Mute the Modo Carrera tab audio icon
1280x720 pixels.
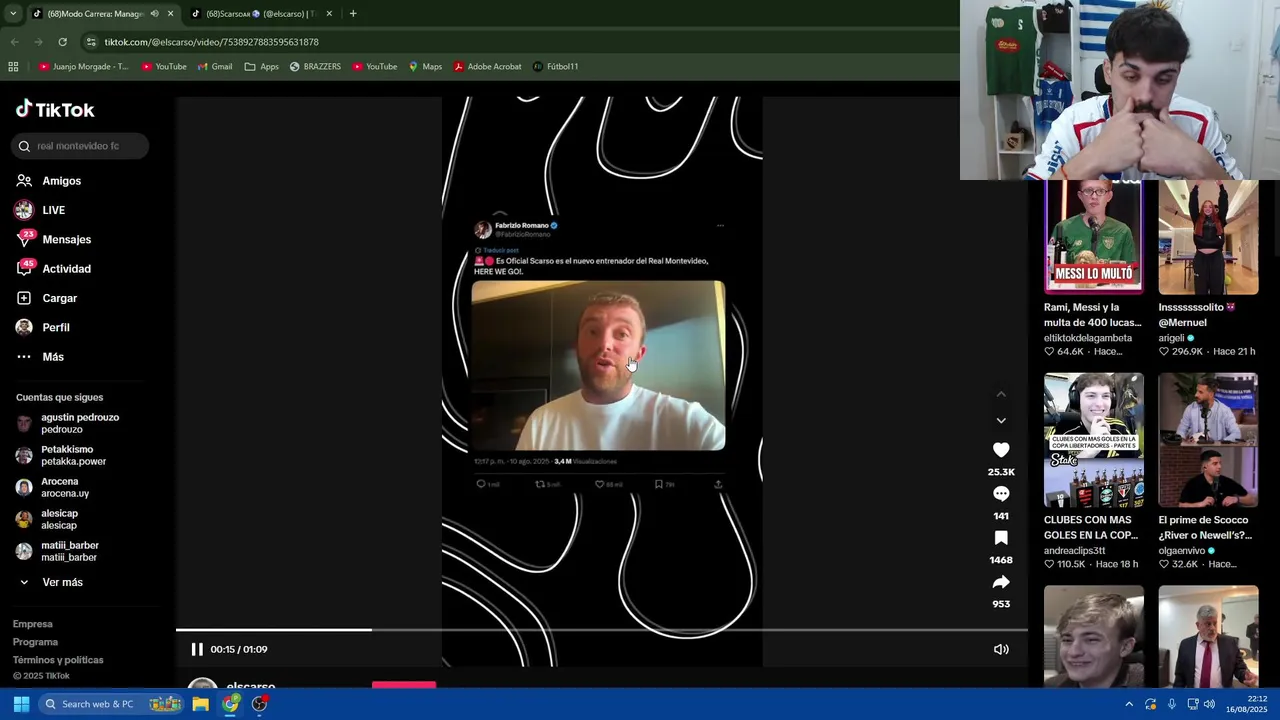pyautogui.click(x=154, y=14)
